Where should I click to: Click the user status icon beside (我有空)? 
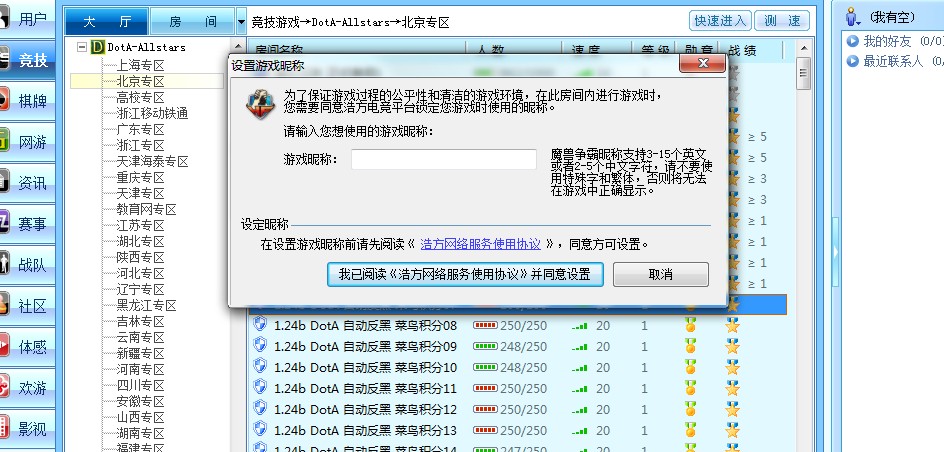click(x=853, y=17)
